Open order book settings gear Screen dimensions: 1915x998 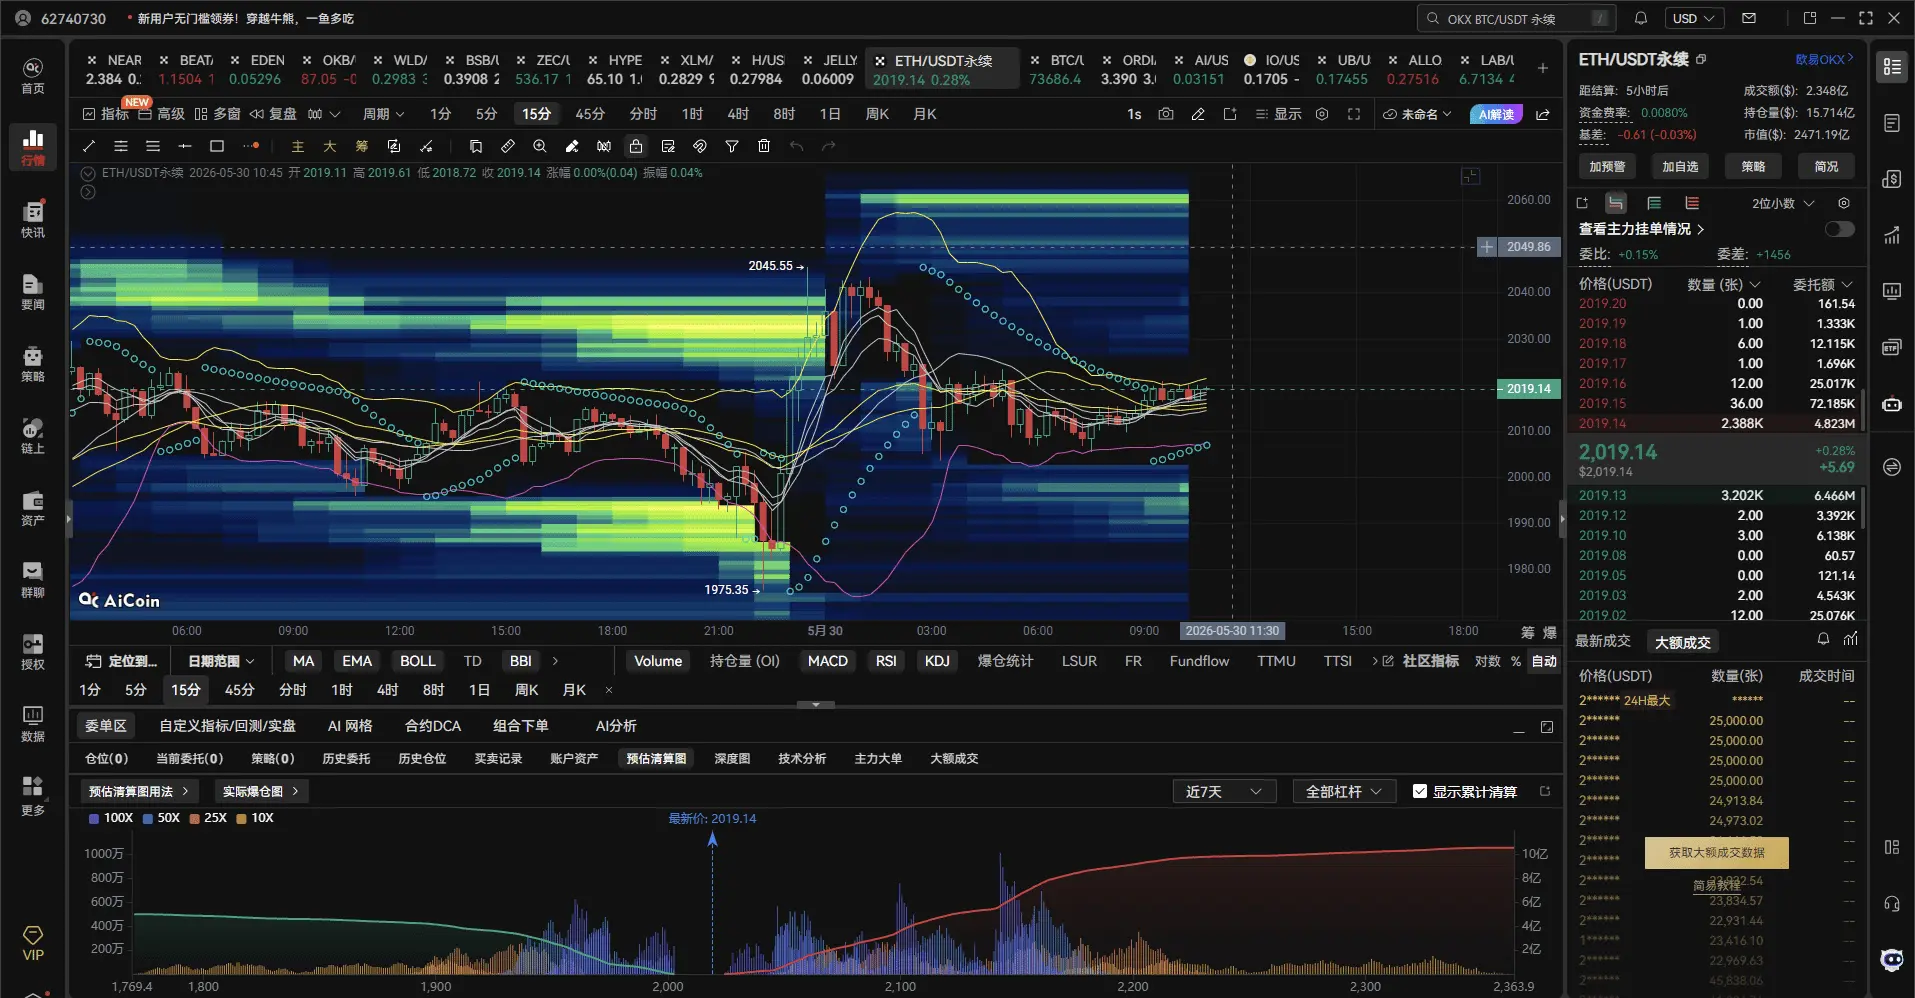1844,203
